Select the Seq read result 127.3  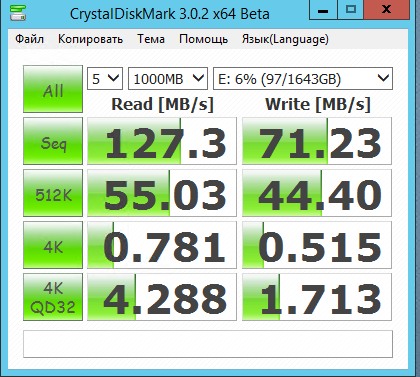[x=162, y=141]
